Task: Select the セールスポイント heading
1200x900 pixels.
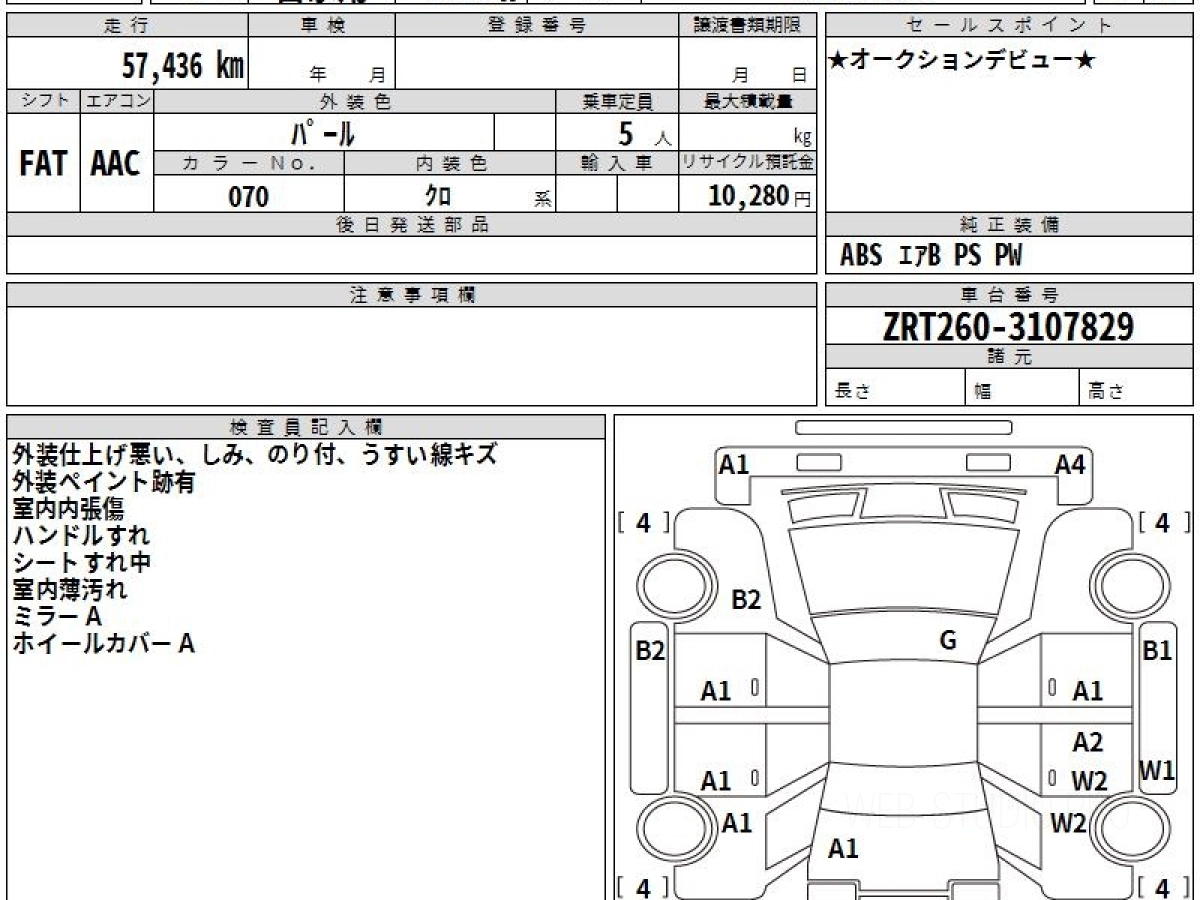Action: tap(1010, 26)
